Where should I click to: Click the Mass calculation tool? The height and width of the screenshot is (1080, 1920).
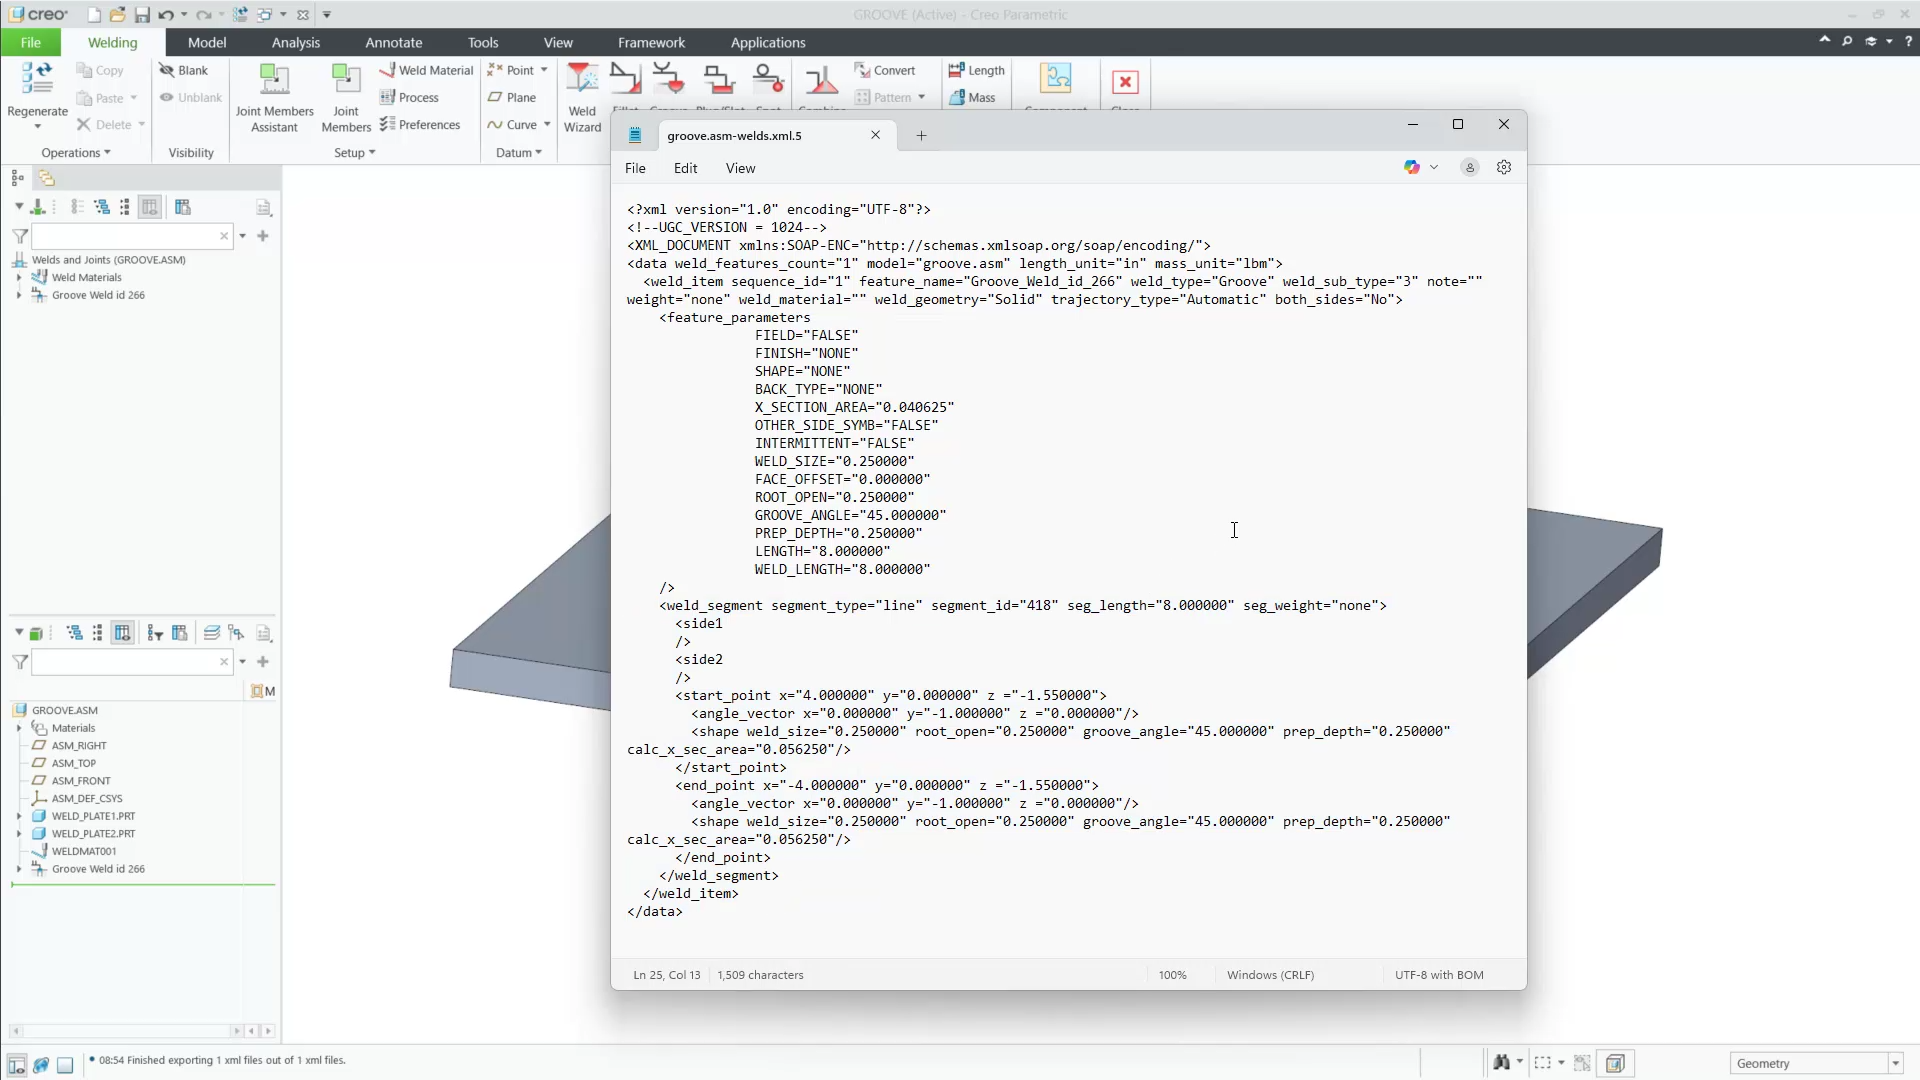[972, 97]
